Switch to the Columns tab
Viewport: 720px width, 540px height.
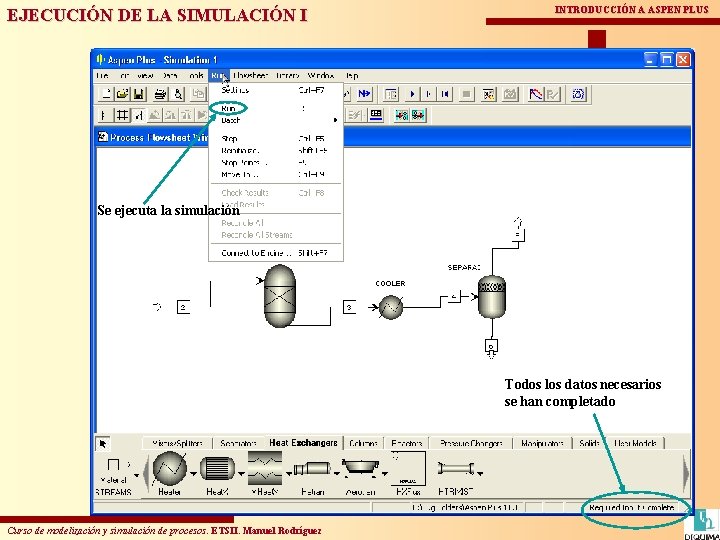tap(363, 444)
